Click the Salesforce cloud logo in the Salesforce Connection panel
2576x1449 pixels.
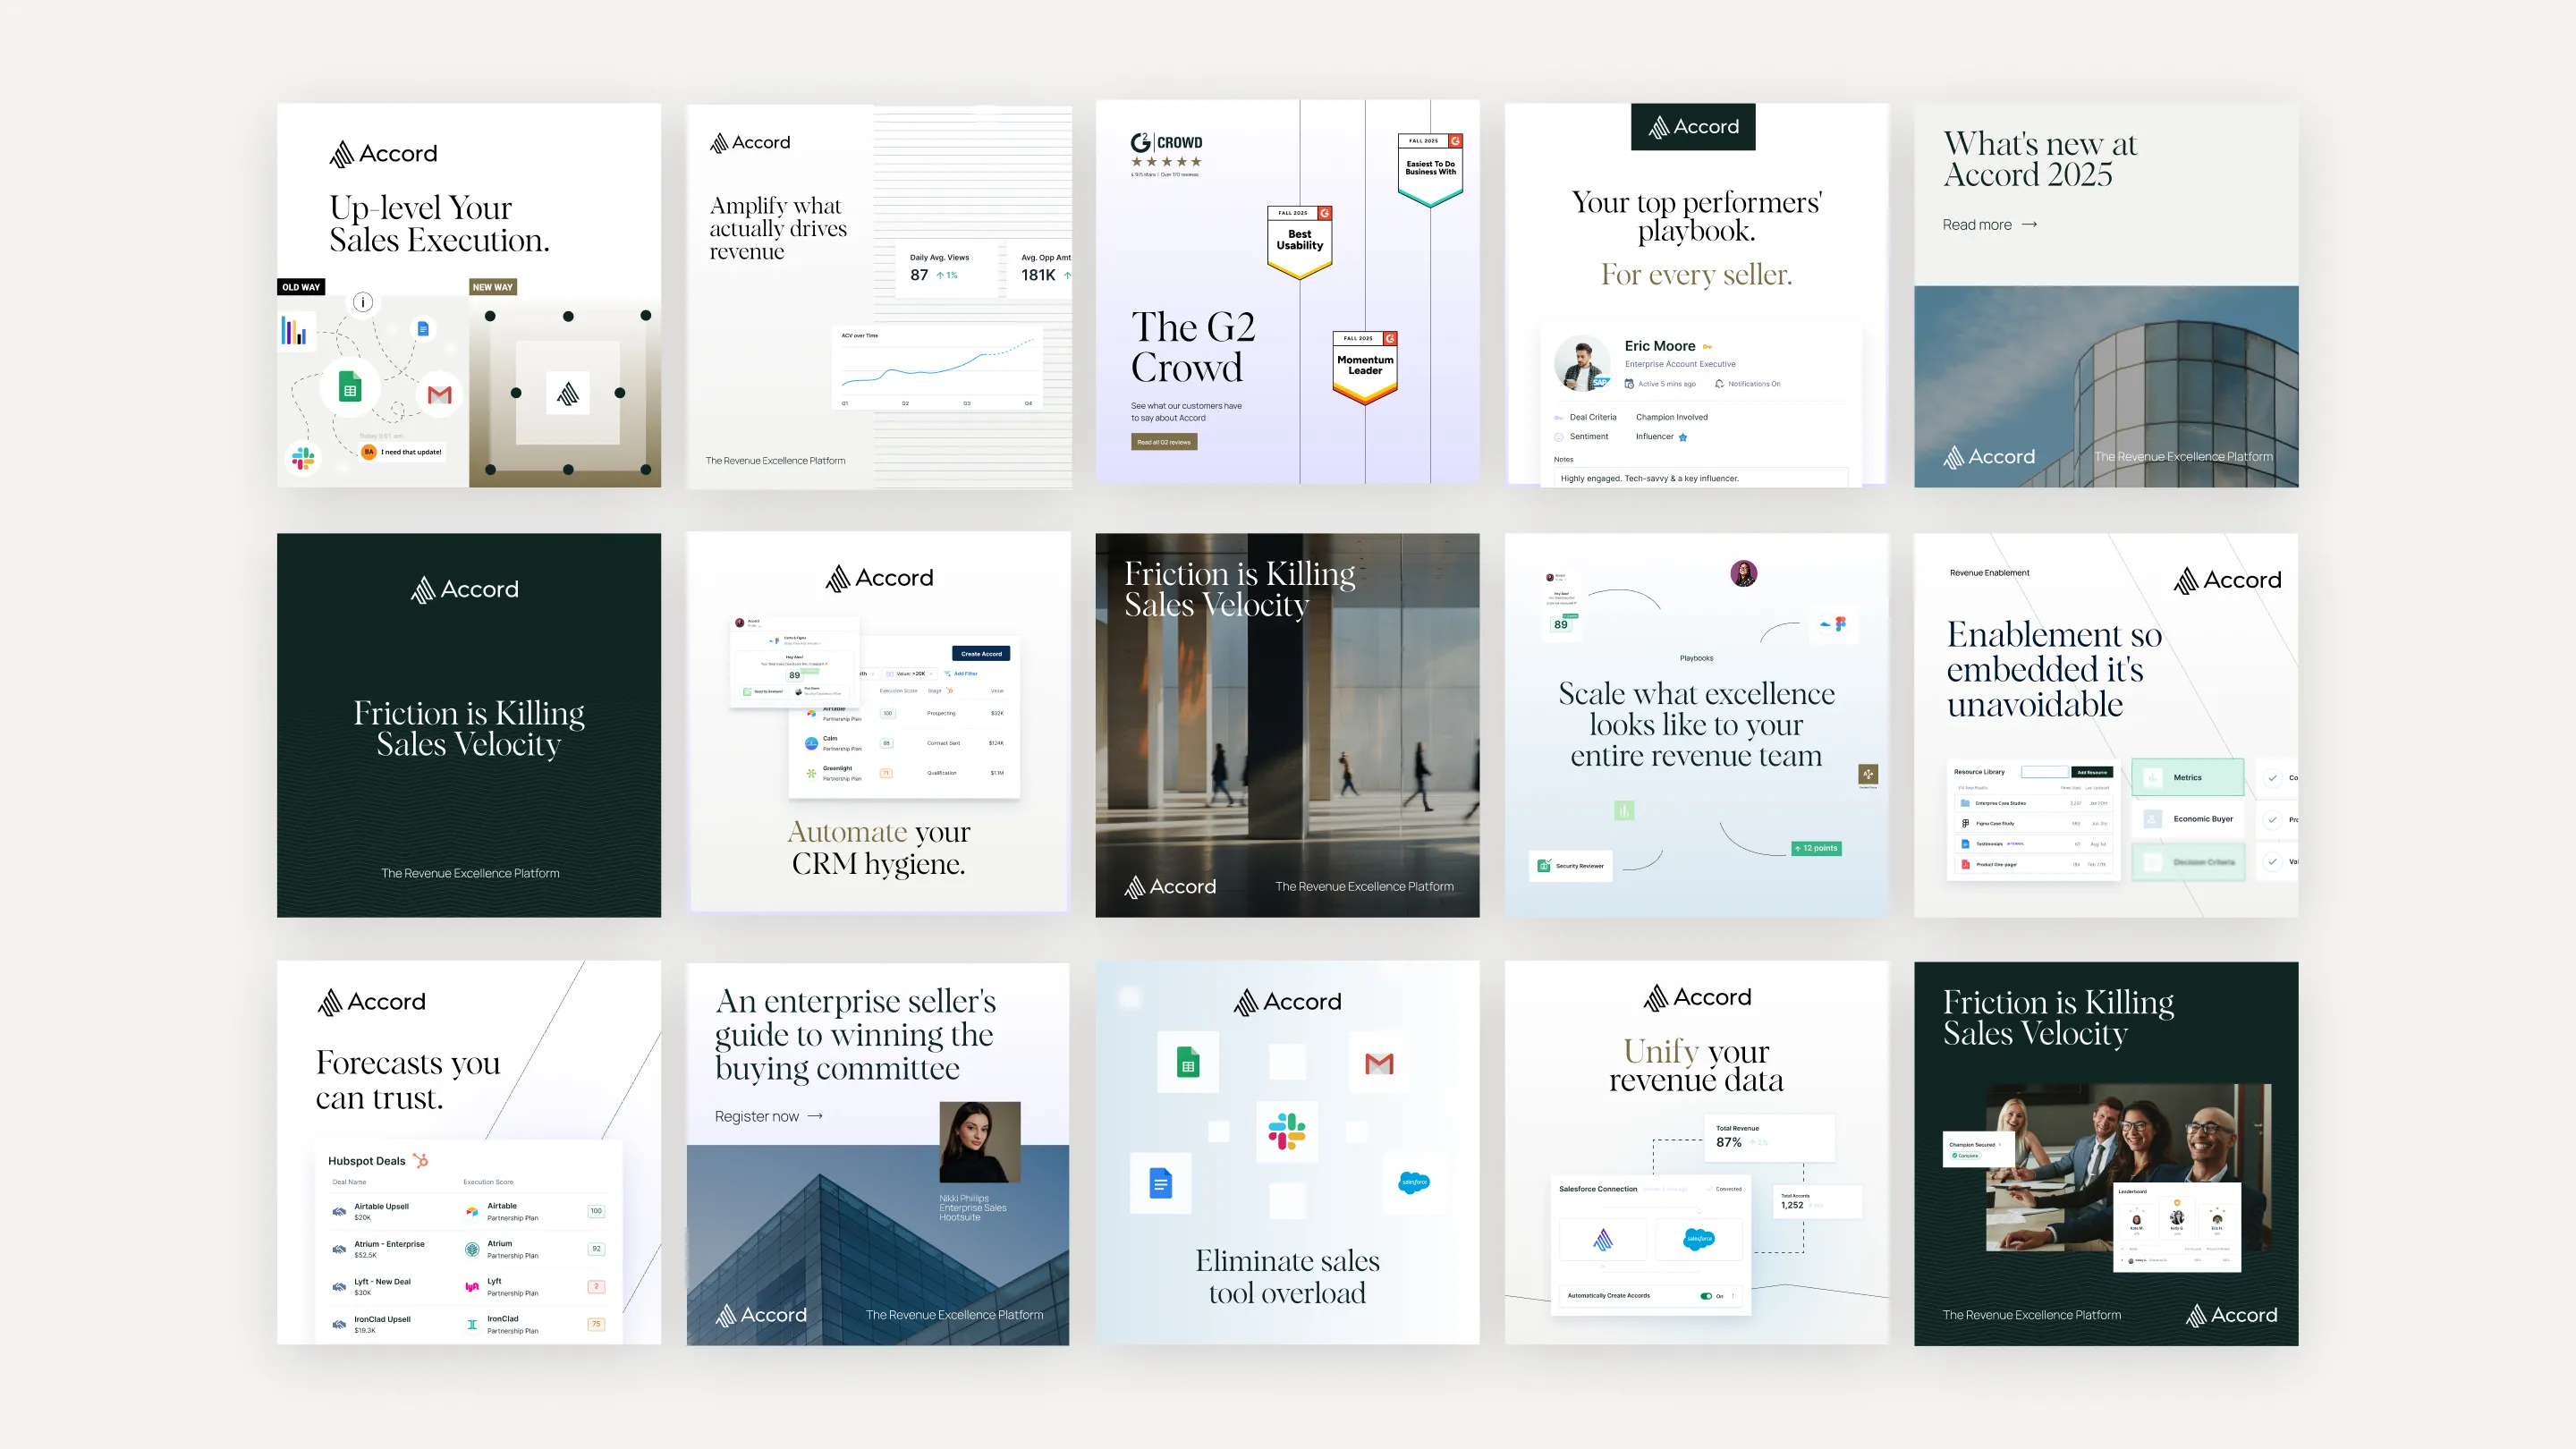(x=1698, y=1239)
